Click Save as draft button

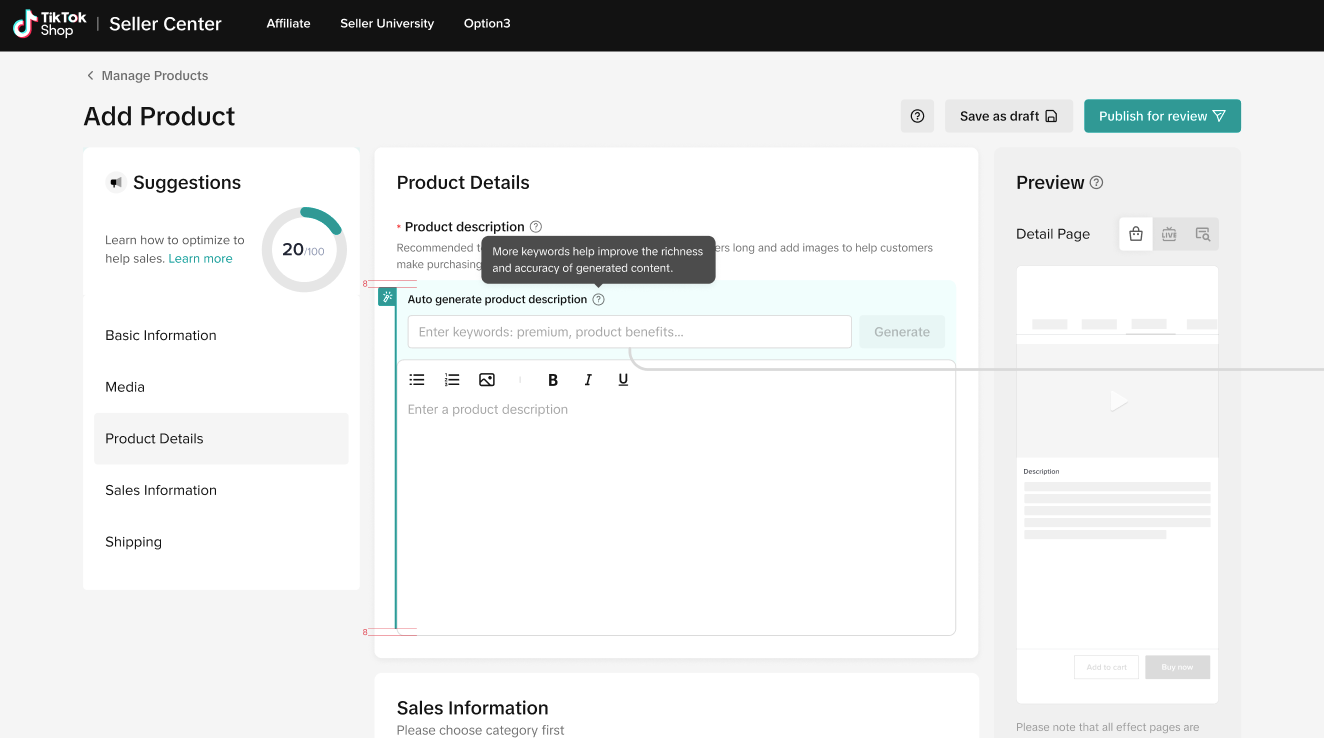coord(1008,116)
